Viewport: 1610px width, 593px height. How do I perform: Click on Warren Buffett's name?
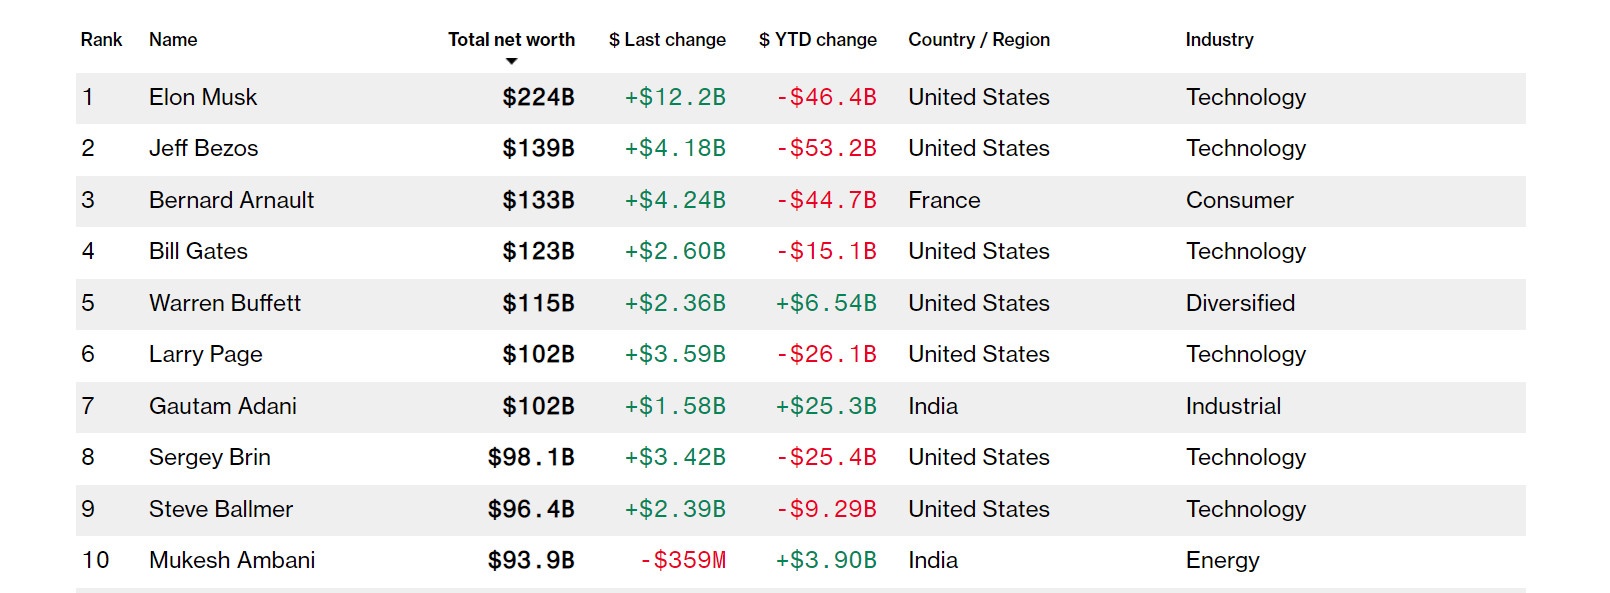tap(224, 304)
